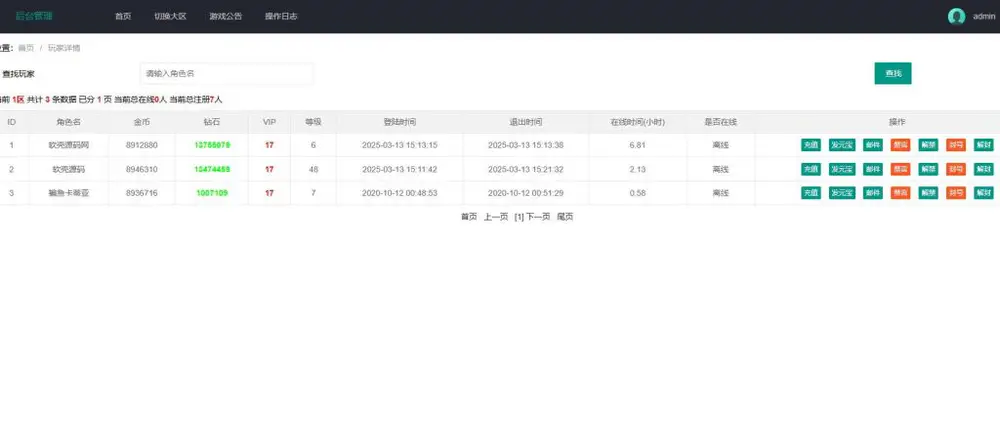The image size is (1000, 443).
Task: Click login time 2020-10-12 00:48:53
Action: point(399,193)
